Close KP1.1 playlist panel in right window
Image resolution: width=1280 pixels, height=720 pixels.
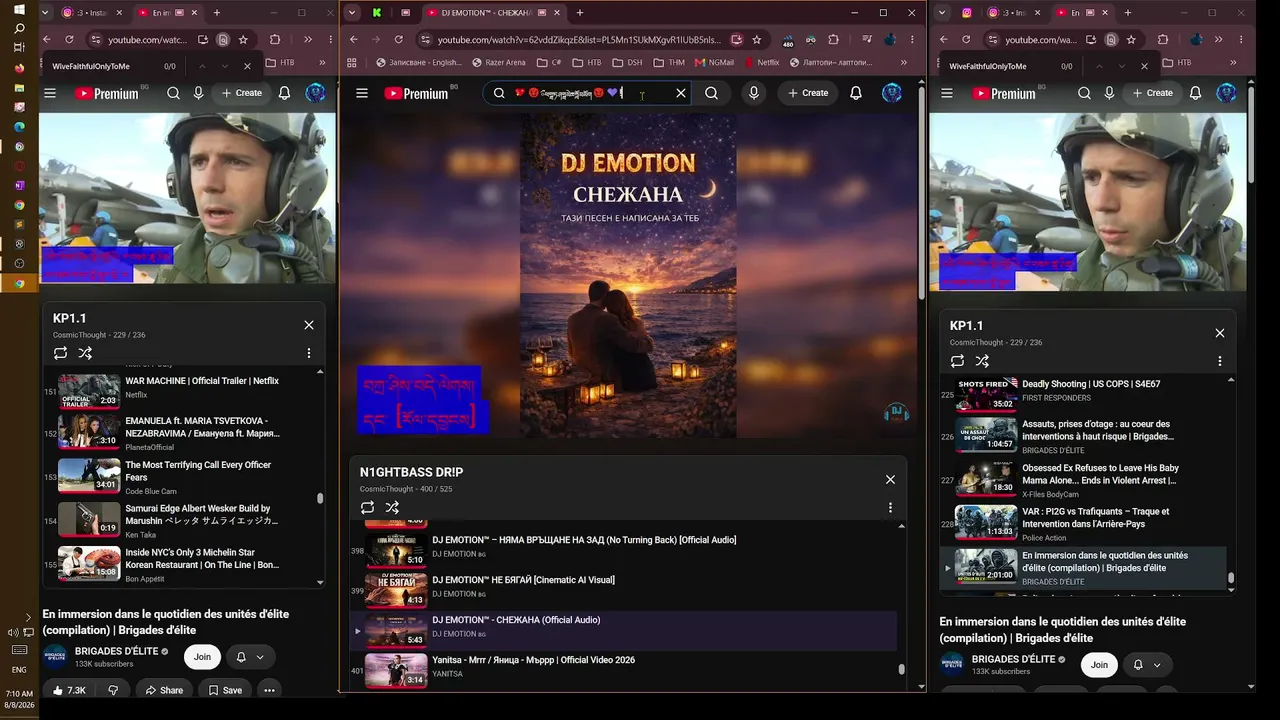click(1220, 333)
